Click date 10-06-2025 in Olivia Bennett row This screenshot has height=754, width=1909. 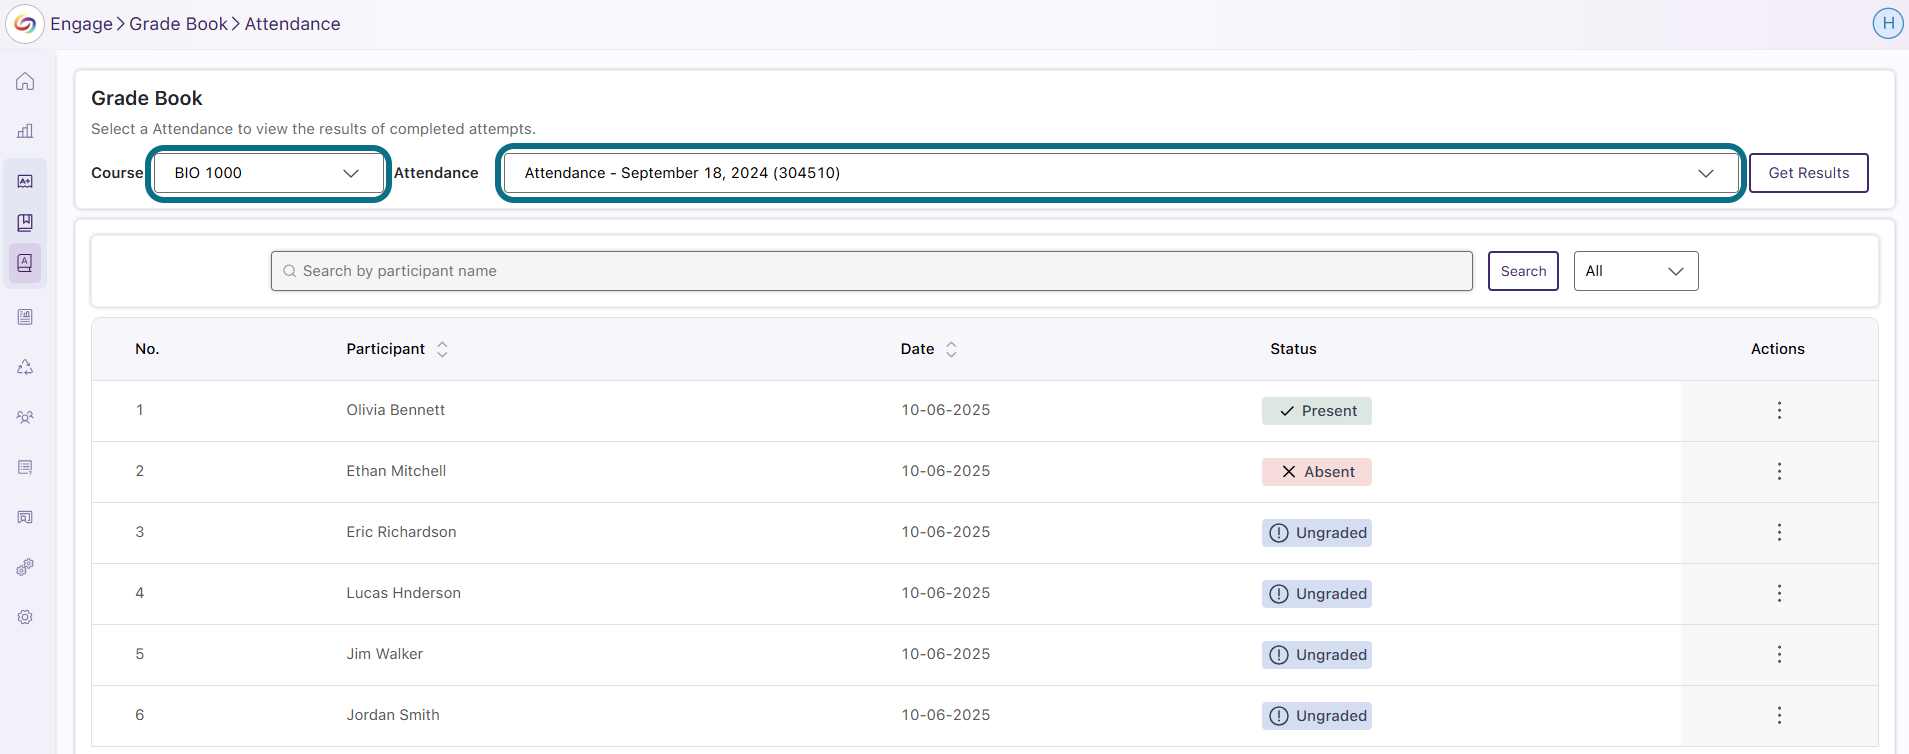click(x=946, y=410)
